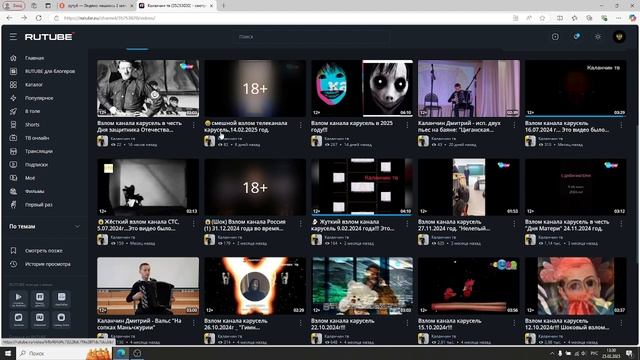The width and height of the screenshot is (640, 360).
Task: Open the Вальс На сопках Маньчжурии video thumbnail
Action: point(148,286)
